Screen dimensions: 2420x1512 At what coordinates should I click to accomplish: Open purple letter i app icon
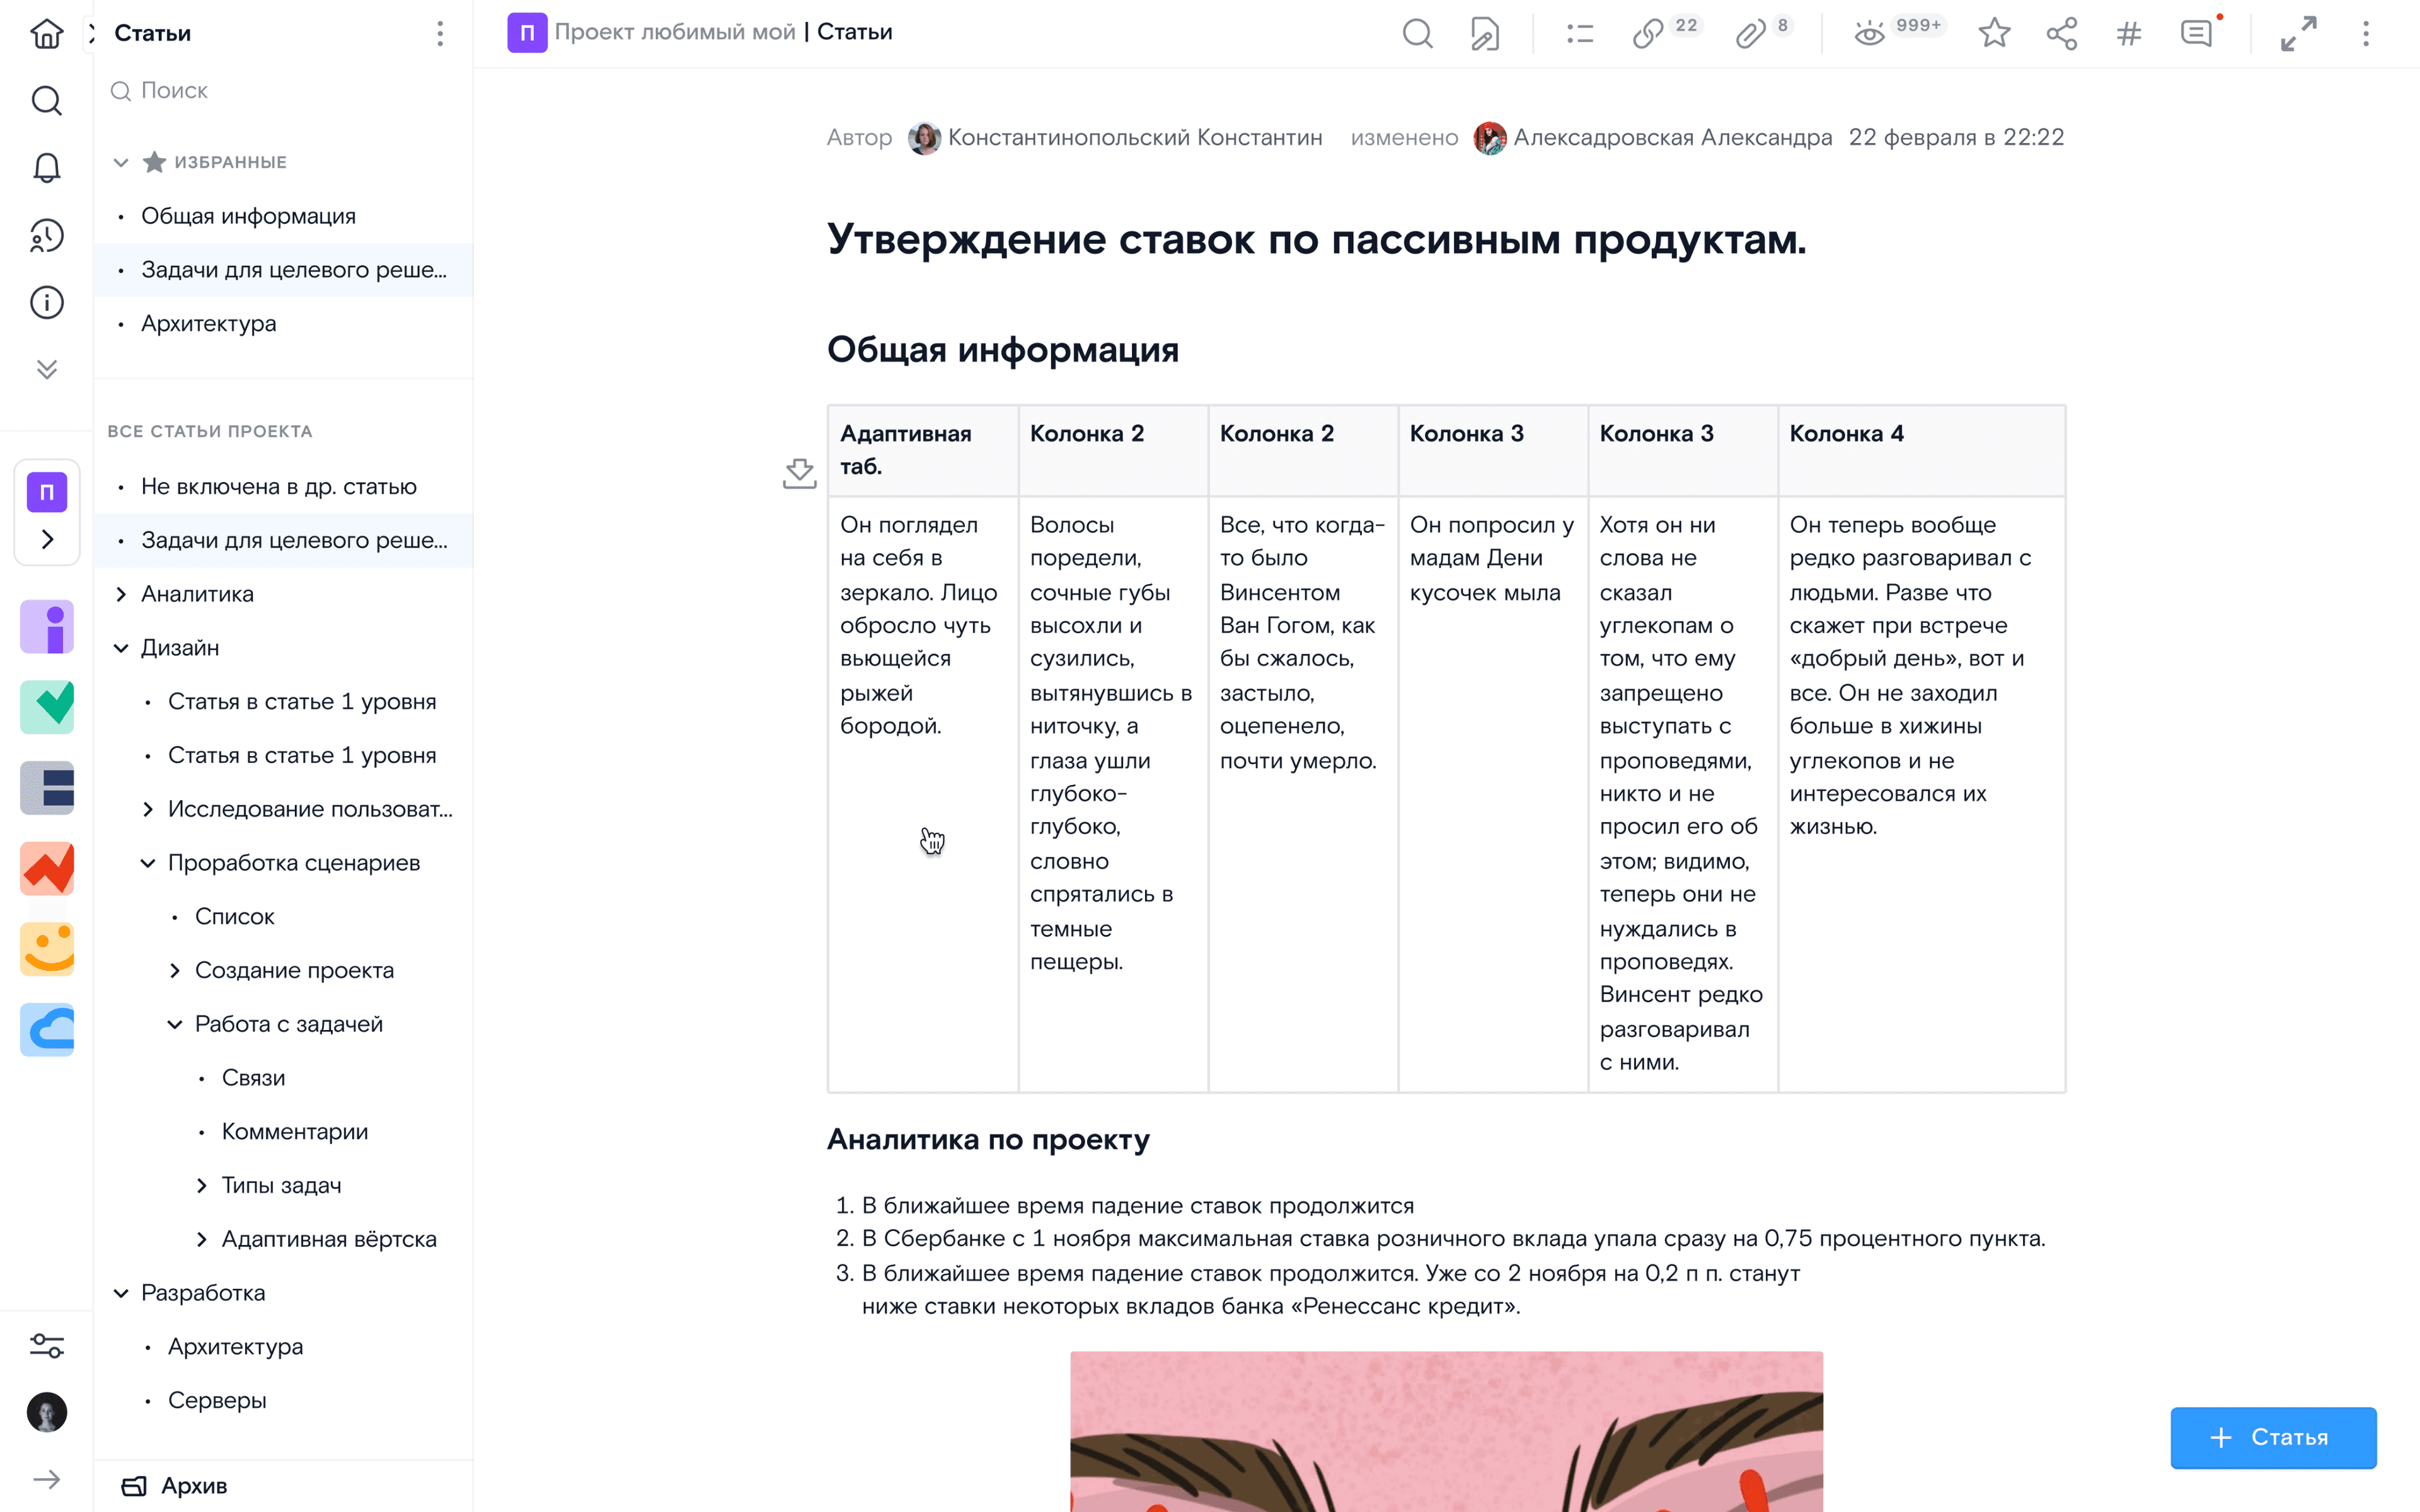click(x=47, y=626)
